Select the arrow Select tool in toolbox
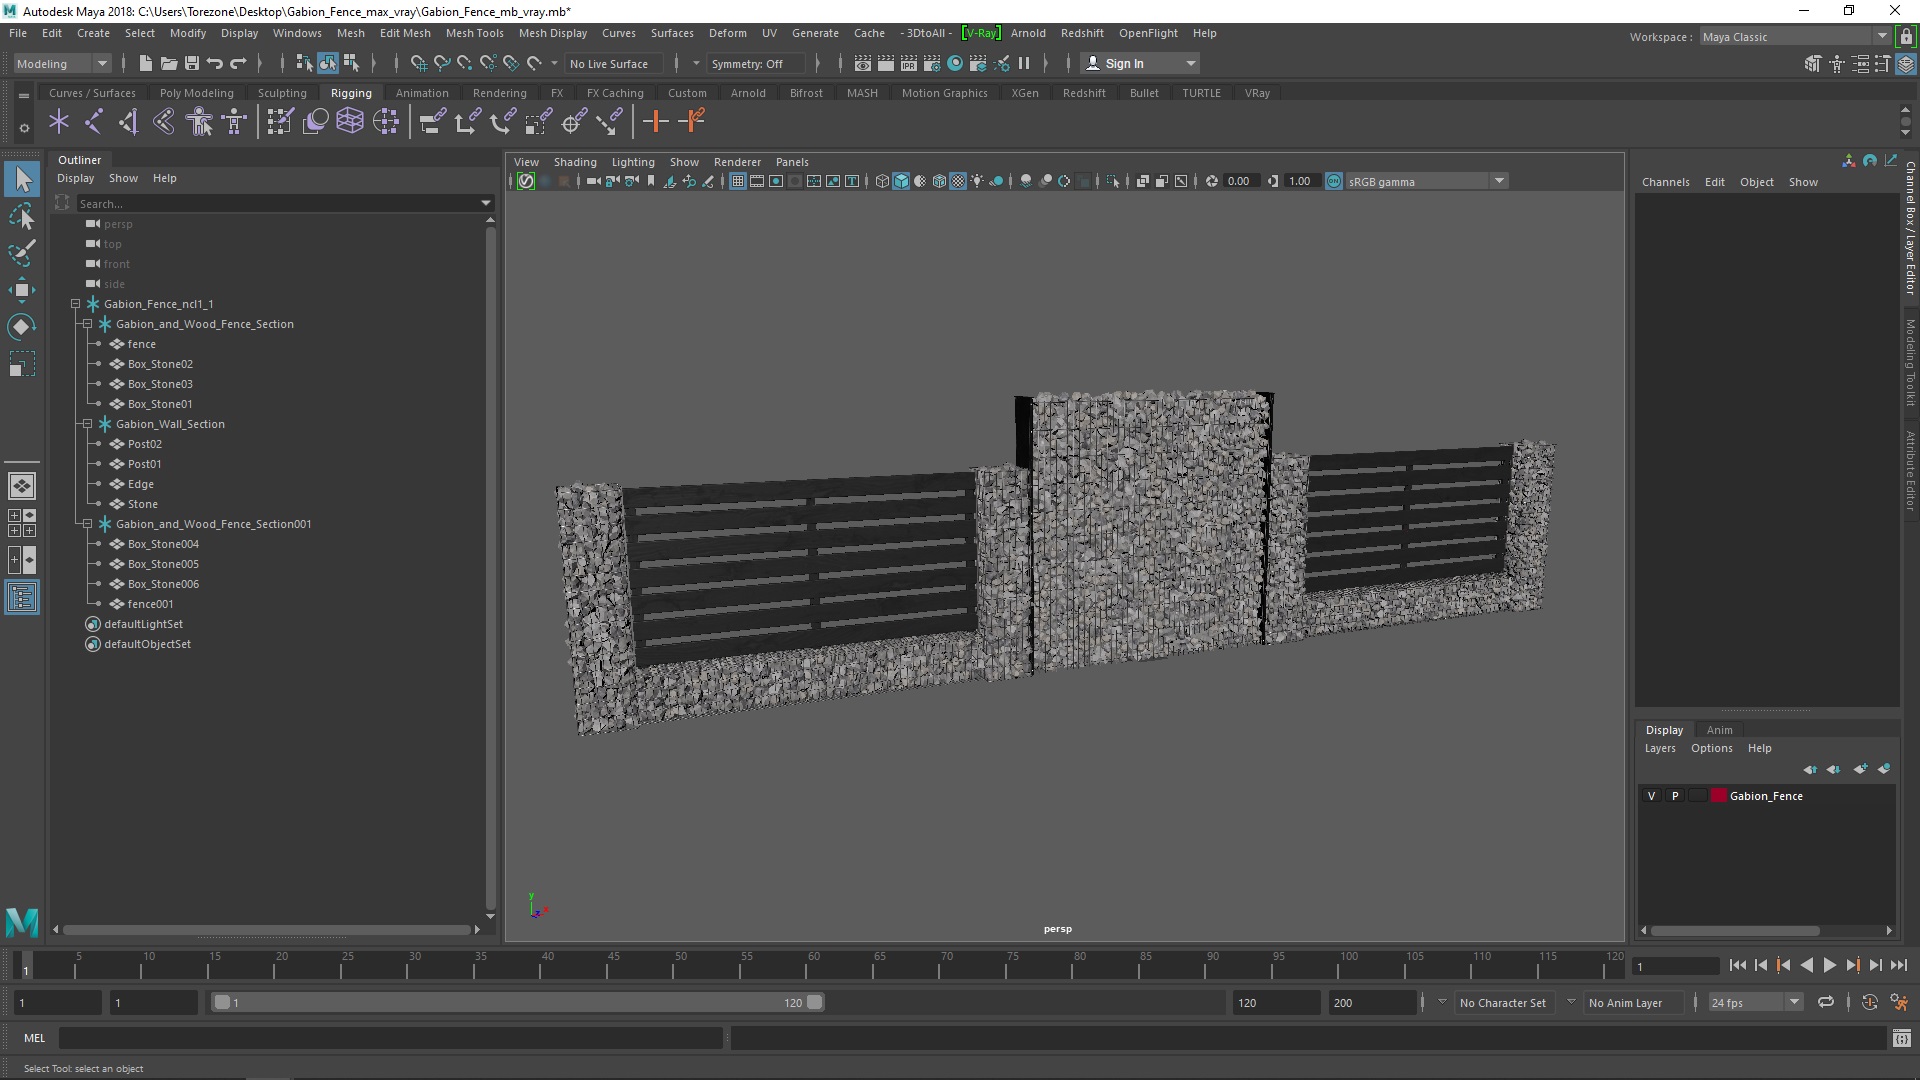Image resolution: width=1920 pixels, height=1080 pixels. [x=22, y=180]
